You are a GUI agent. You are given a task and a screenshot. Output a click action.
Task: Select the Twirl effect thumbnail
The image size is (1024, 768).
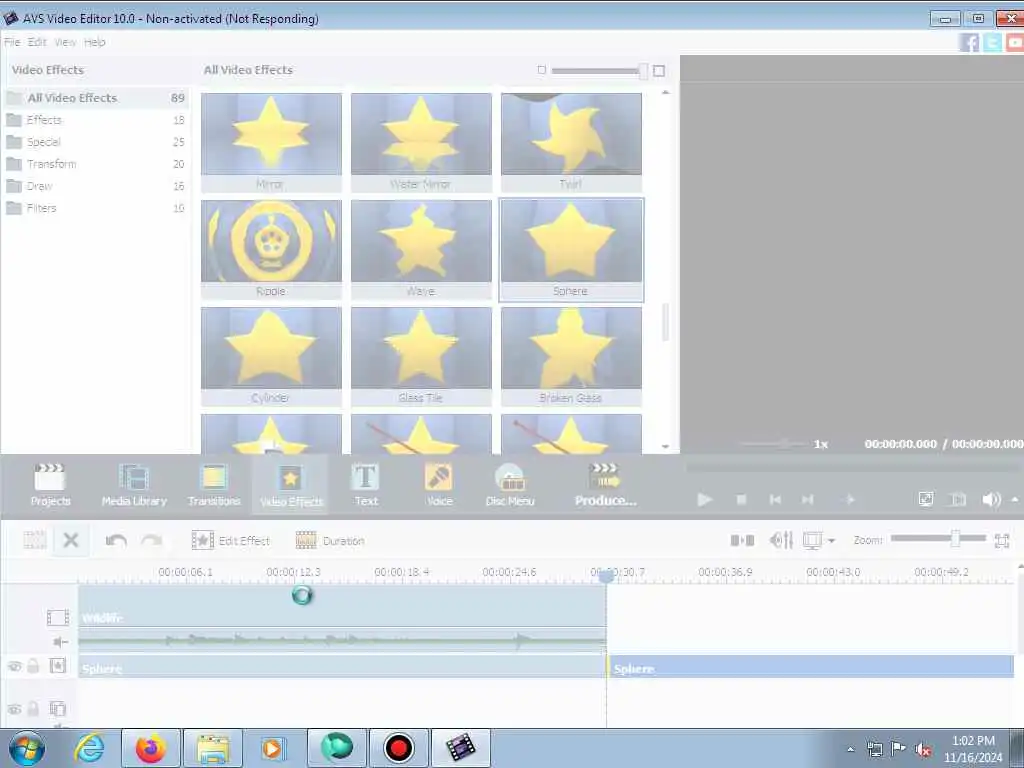(571, 141)
